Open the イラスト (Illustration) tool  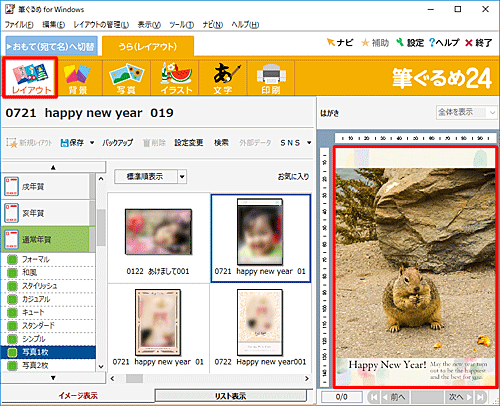(x=175, y=78)
